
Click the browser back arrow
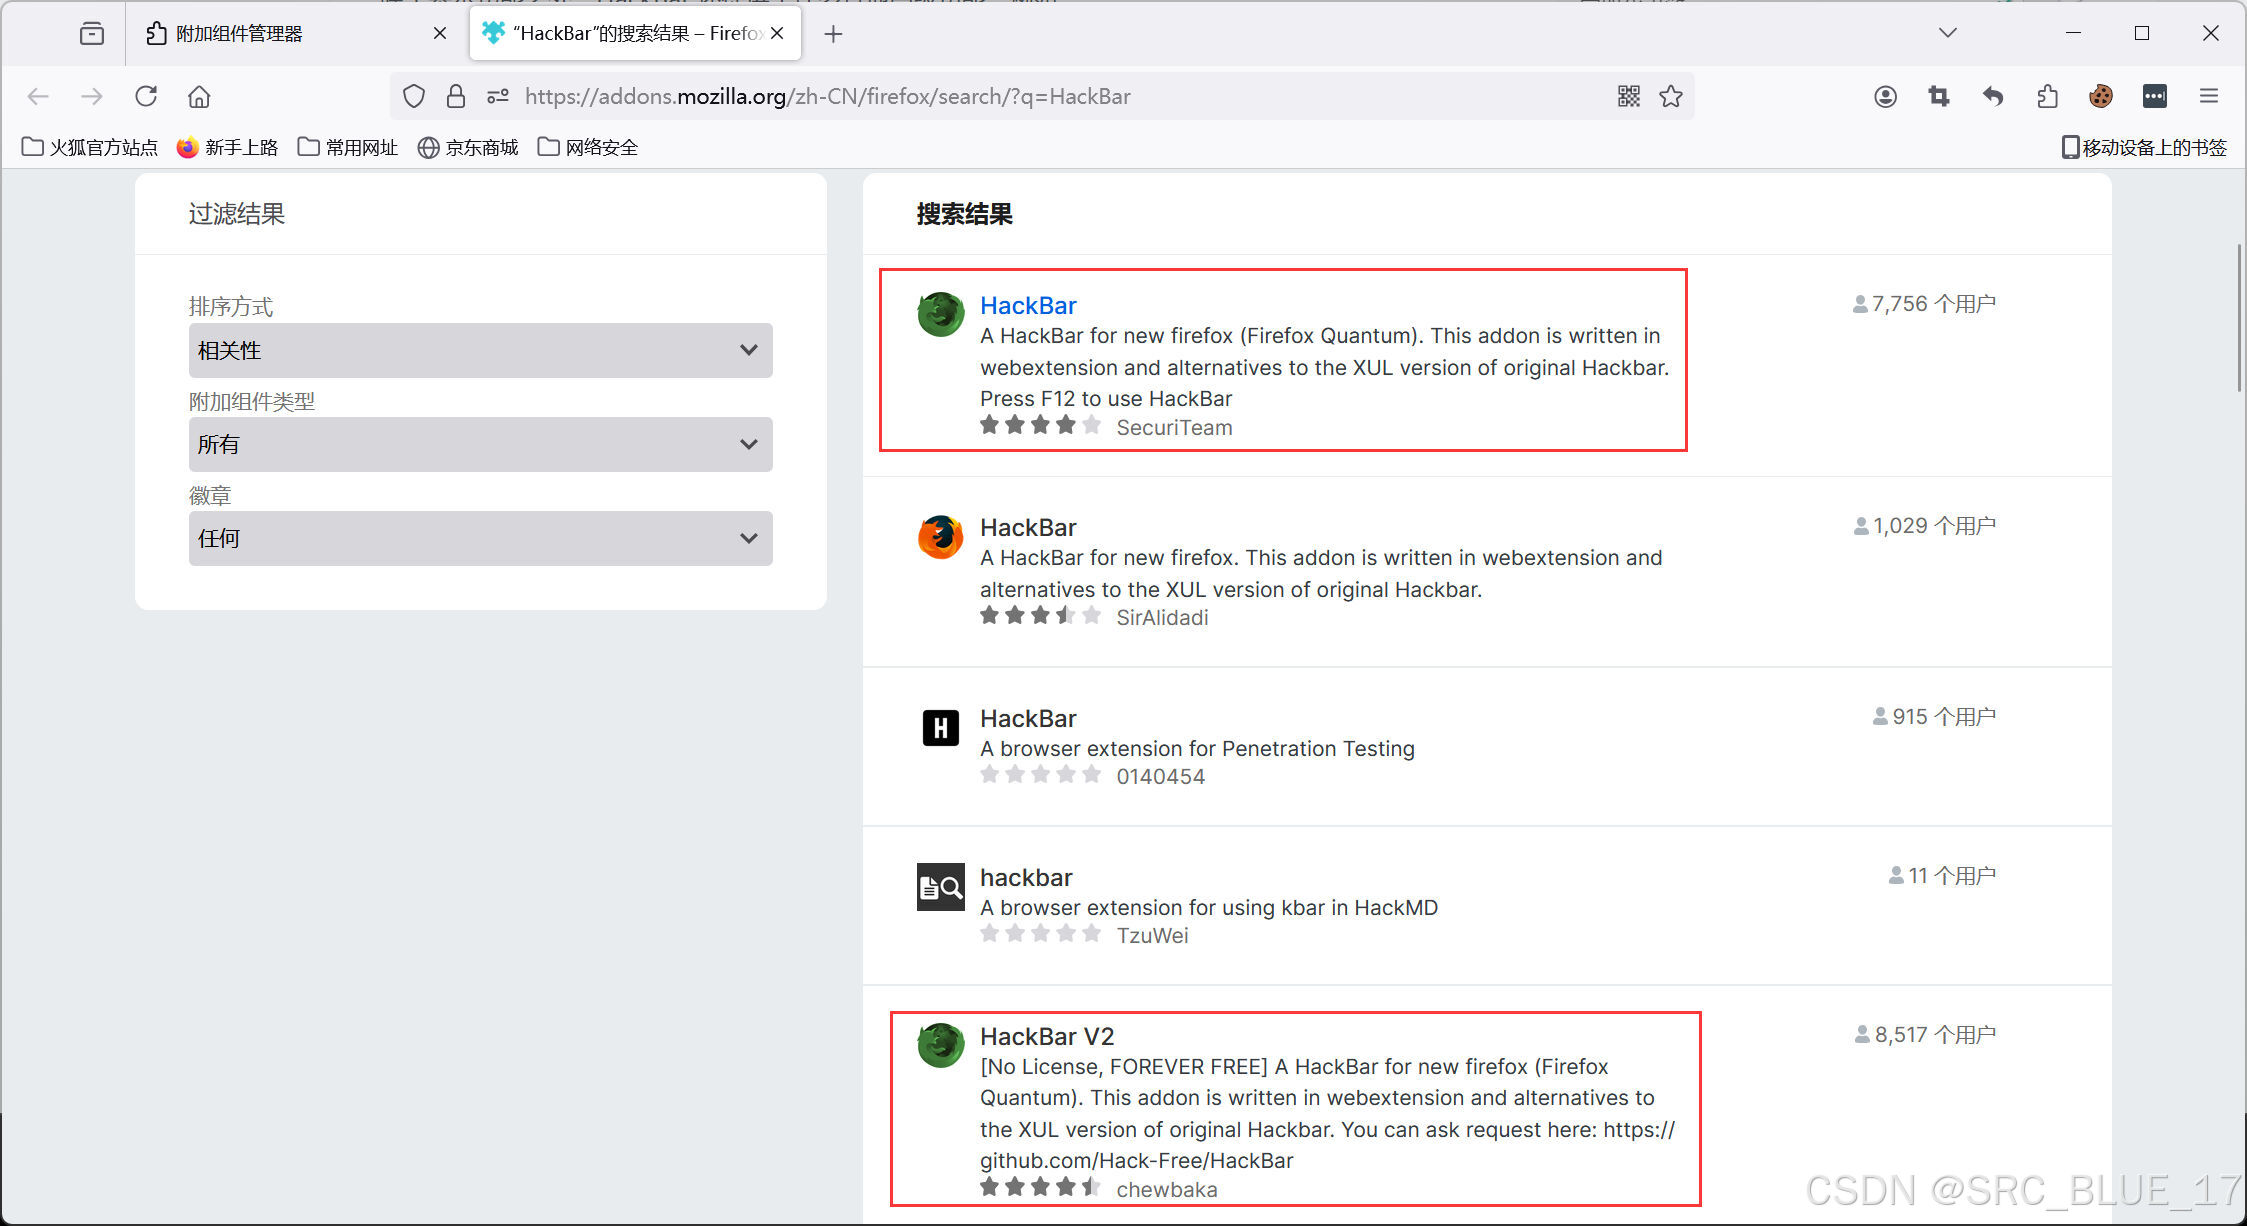point(38,96)
